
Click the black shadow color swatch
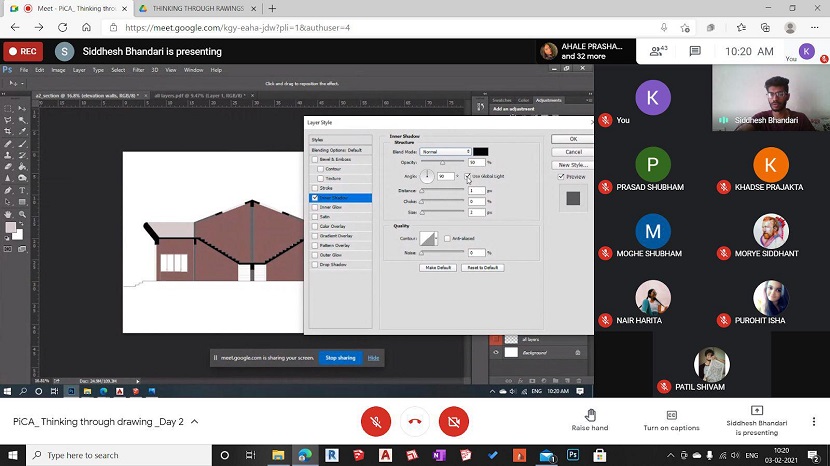click(480, 152)
